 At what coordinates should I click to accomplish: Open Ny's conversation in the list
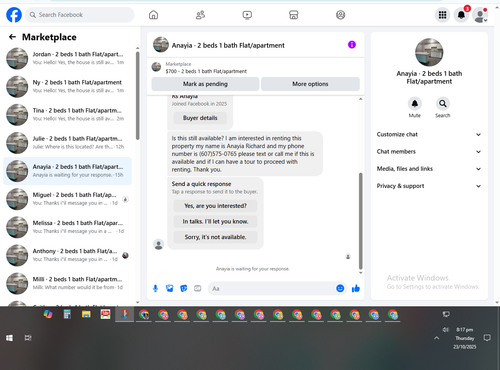click(x=67, y=86)
